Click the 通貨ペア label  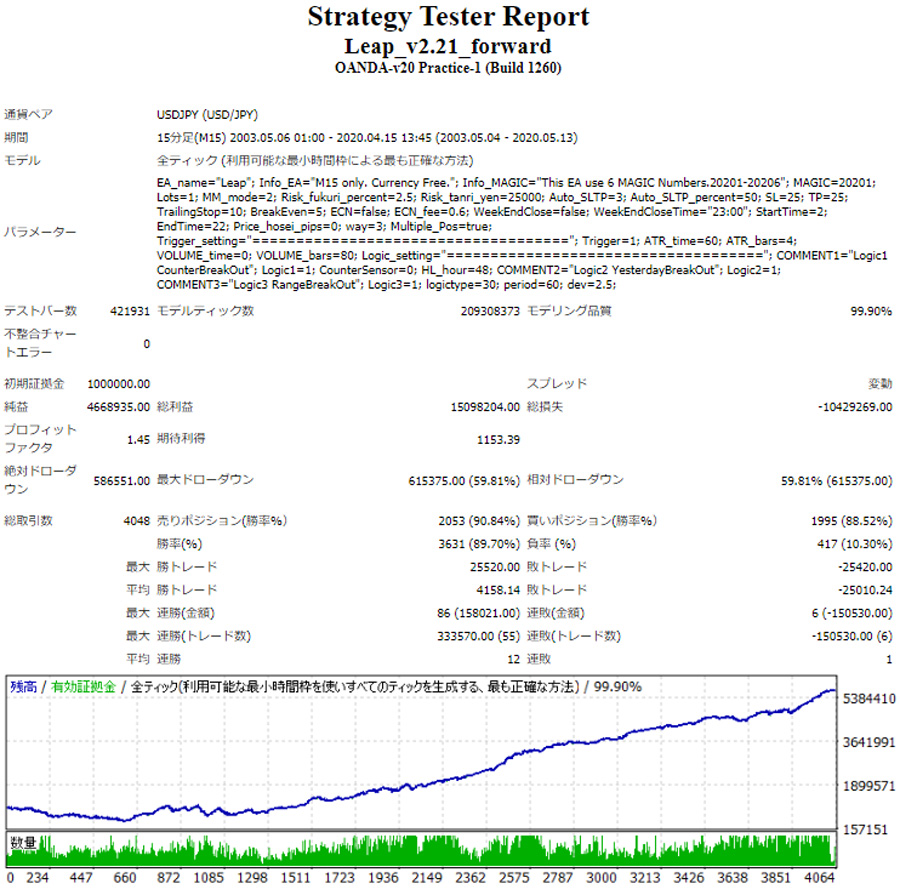click(x=28, y=114)
